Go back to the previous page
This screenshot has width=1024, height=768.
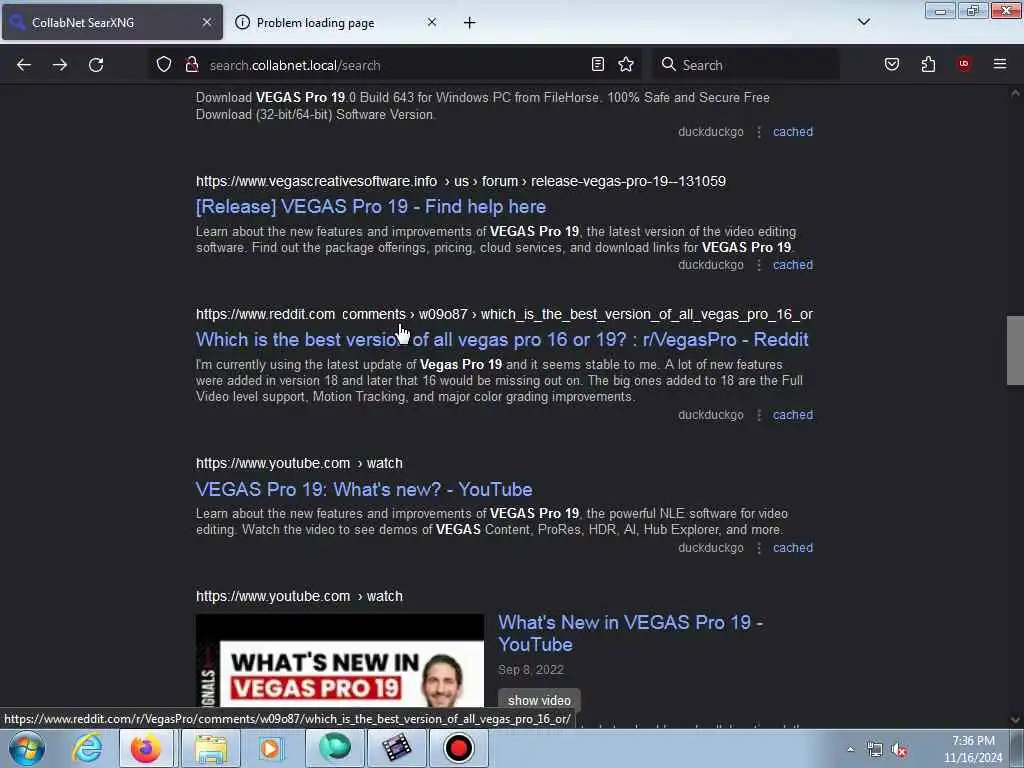click(x=24, y=65)
